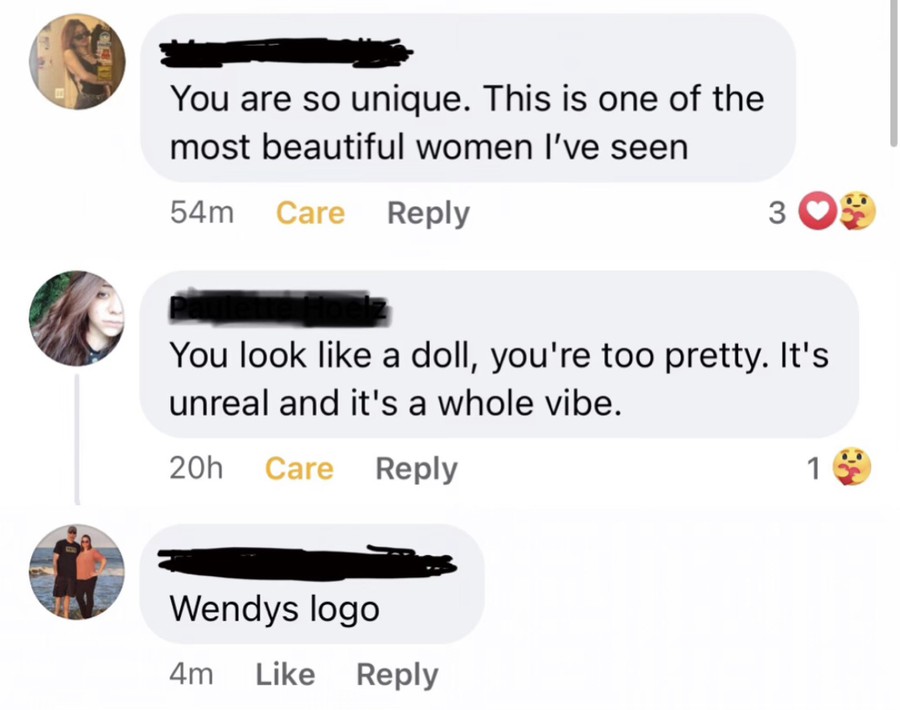
Task: Open the redacted author name above "Wendys logo"
Action: tap(300, 562)
